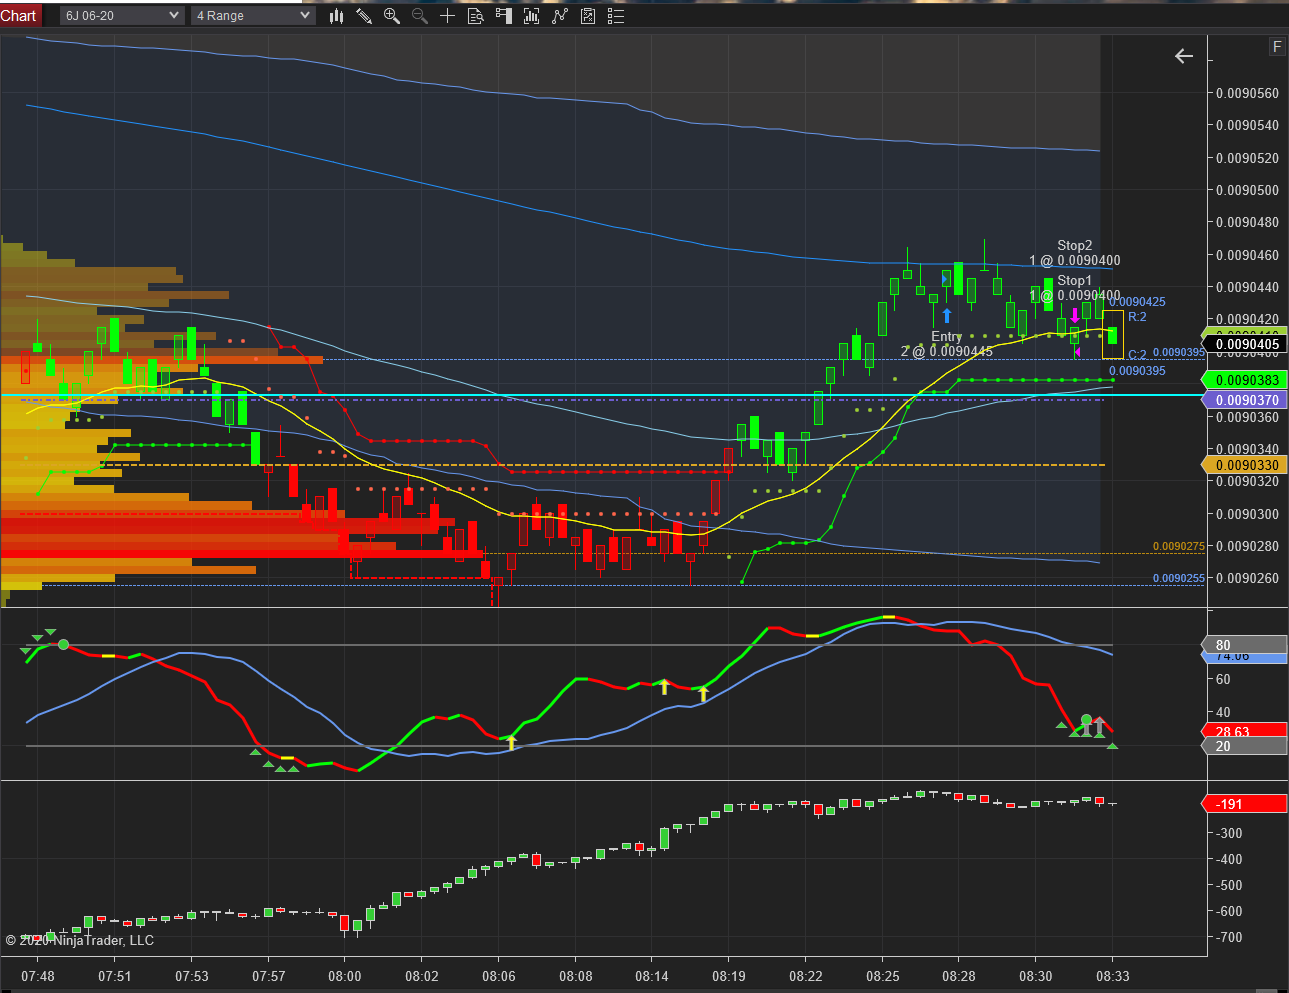Select the Chart tab label
Image resolution: width=1289 pixels, height=993 pixels.
pyautogui.click(x=19, y=16)
